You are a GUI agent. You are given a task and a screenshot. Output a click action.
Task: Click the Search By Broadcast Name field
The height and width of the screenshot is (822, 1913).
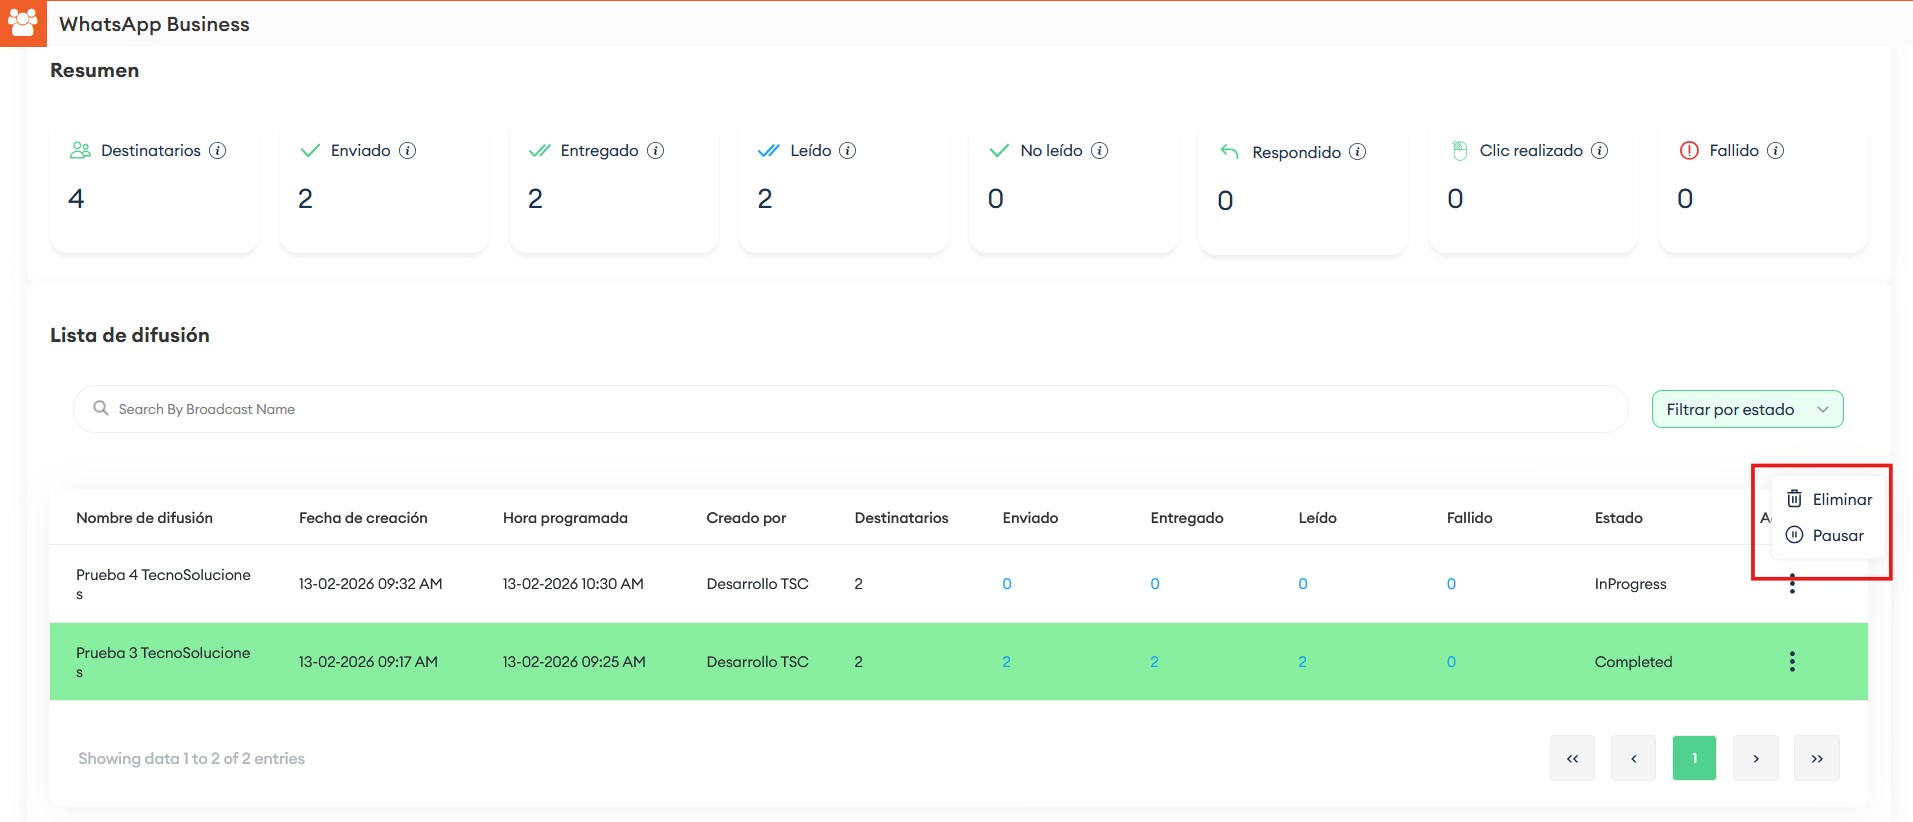(850, 409)
